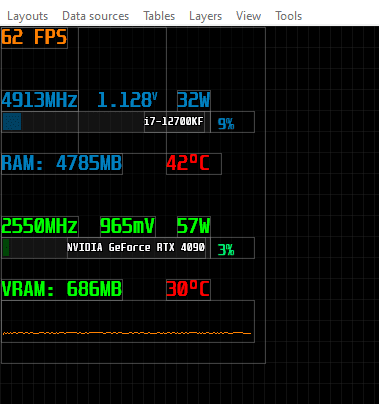This screenshot has width=379, height=404.
Task: Select the 62 FPS overlay element
Action: (x=34, y=37)
